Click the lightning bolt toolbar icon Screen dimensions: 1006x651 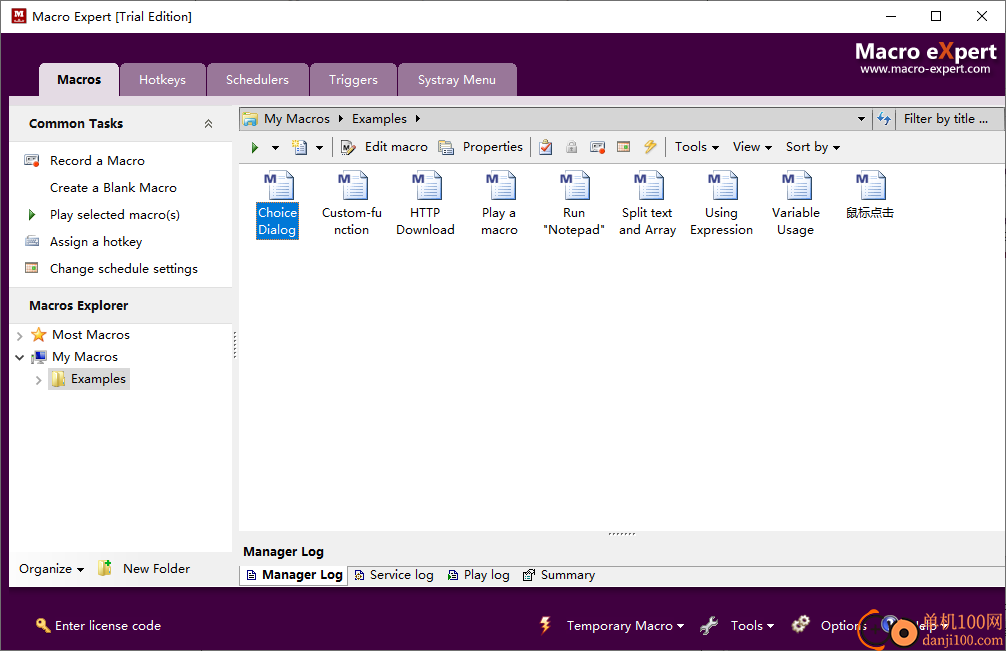coord(650,147)
